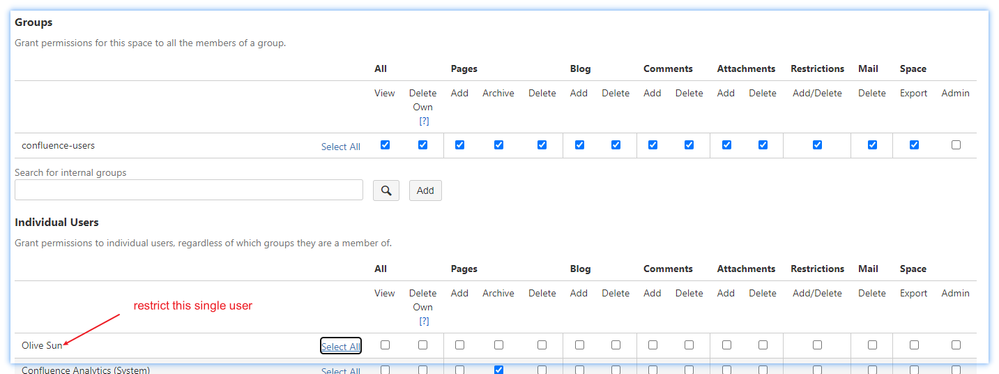Uncheck Pages Add for confluence-users
The image size is (999, 374).
459,145
